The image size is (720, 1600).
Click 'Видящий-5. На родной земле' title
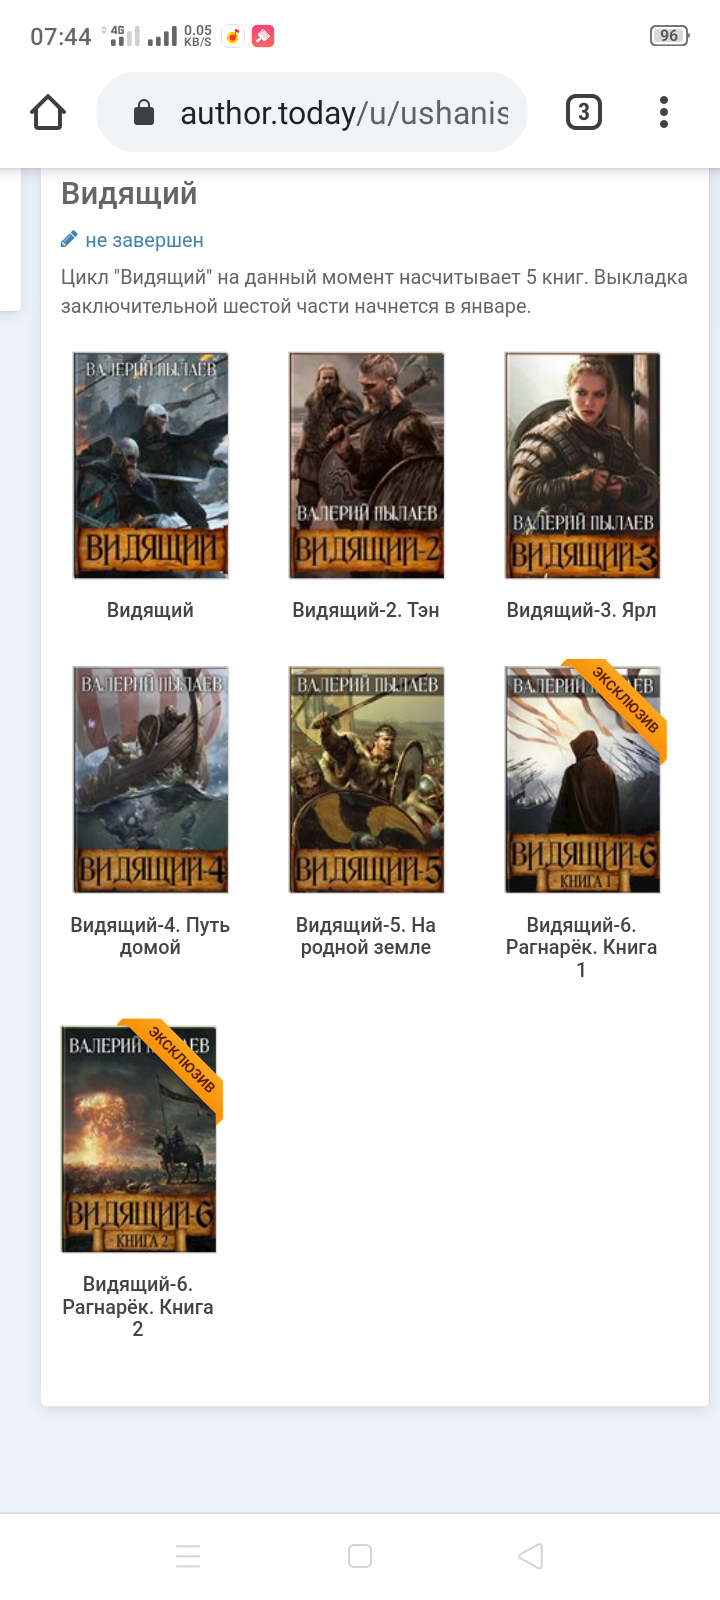point(366,936)
